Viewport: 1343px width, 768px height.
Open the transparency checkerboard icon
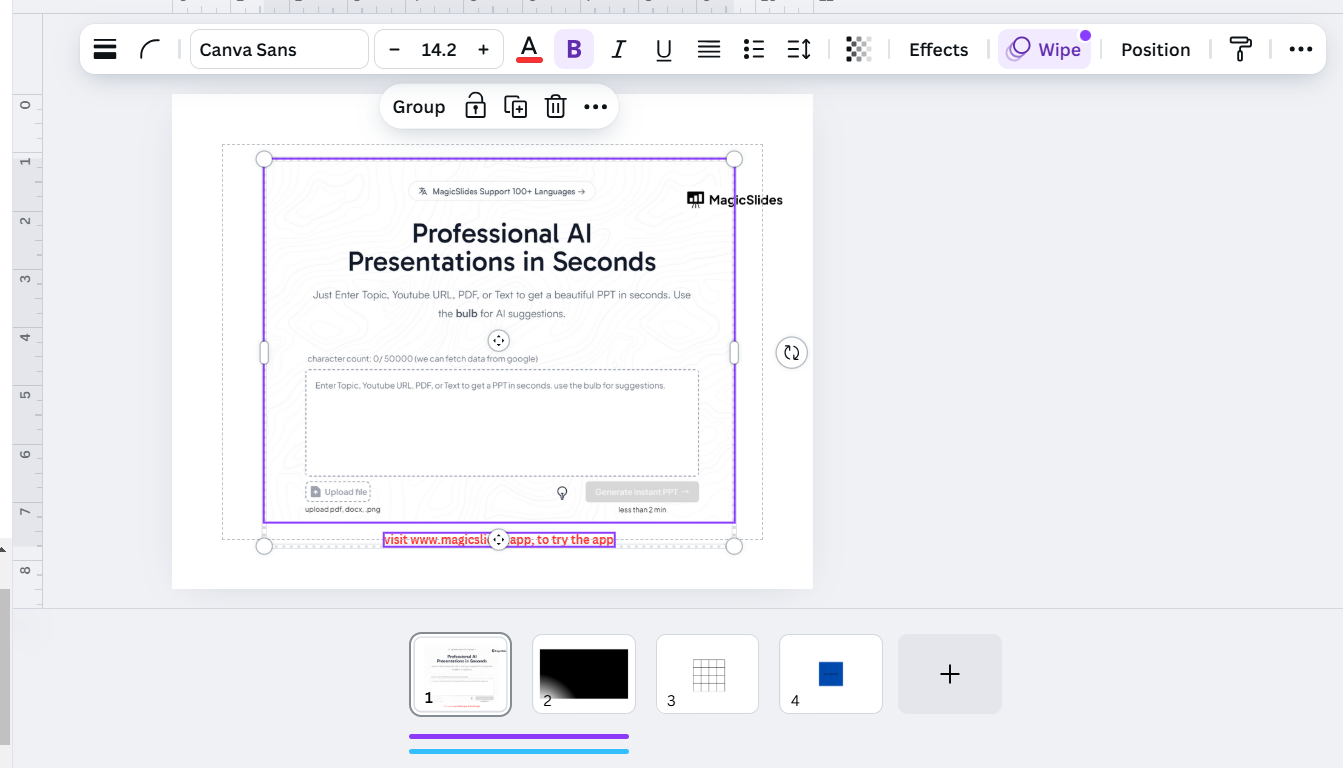[858, 49]
